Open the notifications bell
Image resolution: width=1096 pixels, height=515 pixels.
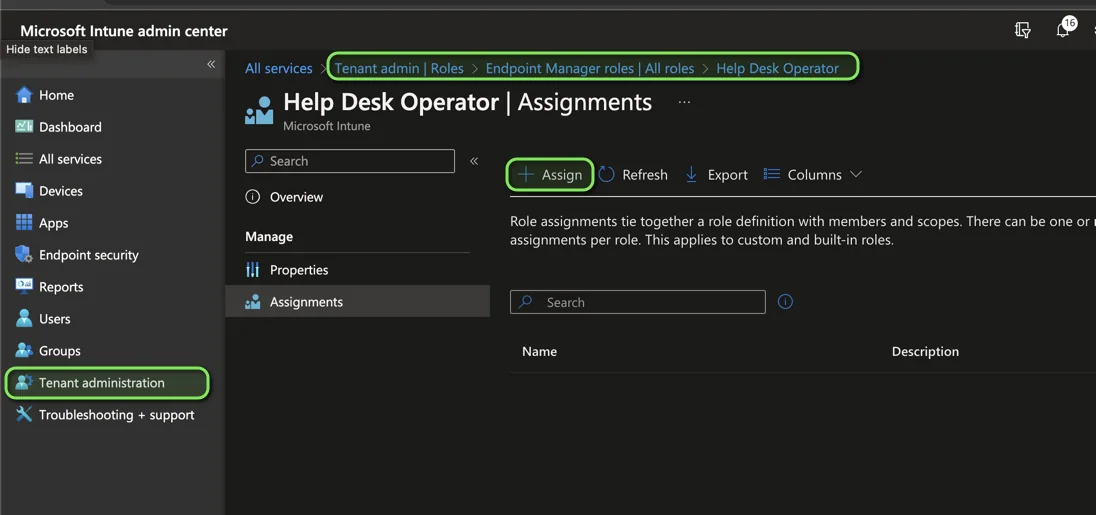[1063, 30]
